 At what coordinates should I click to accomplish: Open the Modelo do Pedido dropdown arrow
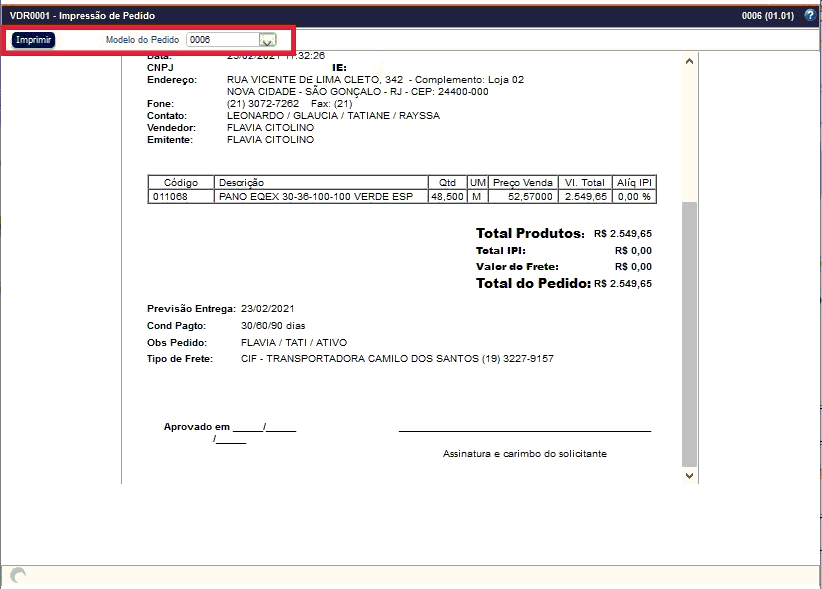[x=267, y=40]
